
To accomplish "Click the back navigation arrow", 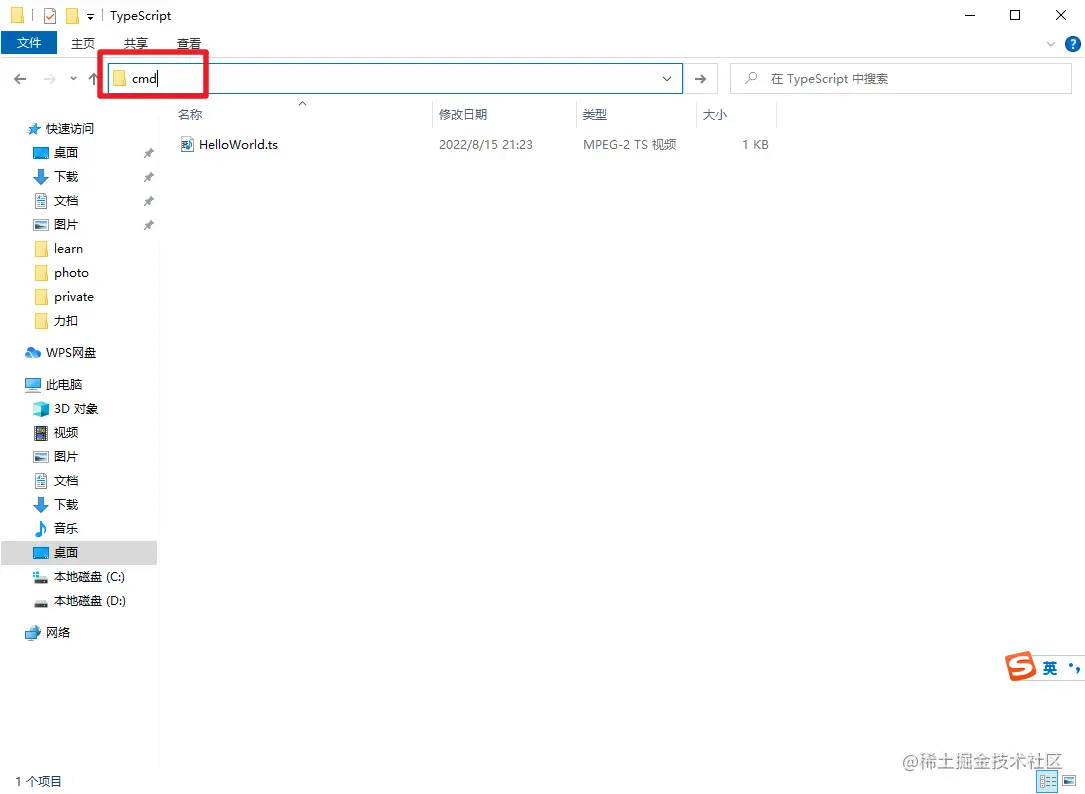I will coord(20,79).
